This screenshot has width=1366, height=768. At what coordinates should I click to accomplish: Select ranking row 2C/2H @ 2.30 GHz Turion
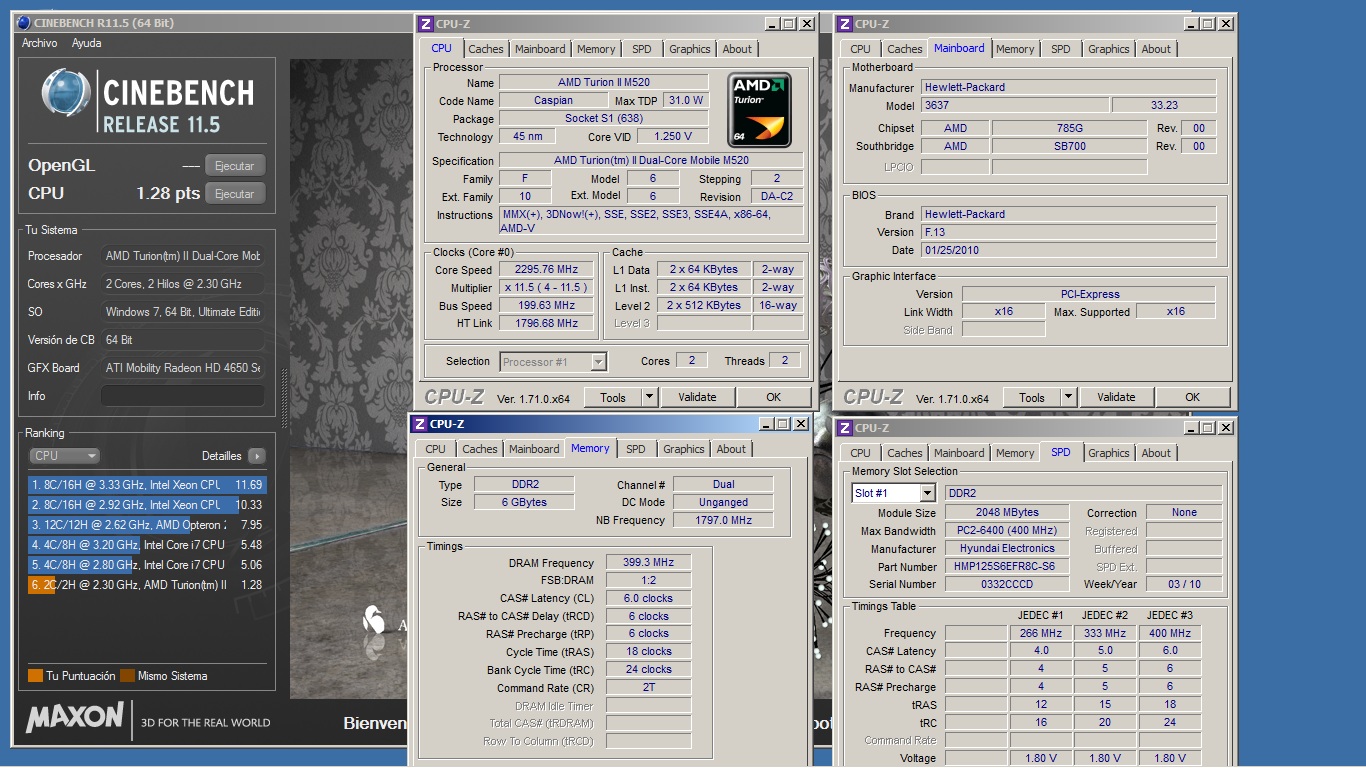pyautogui.click(x=147, y=585)
